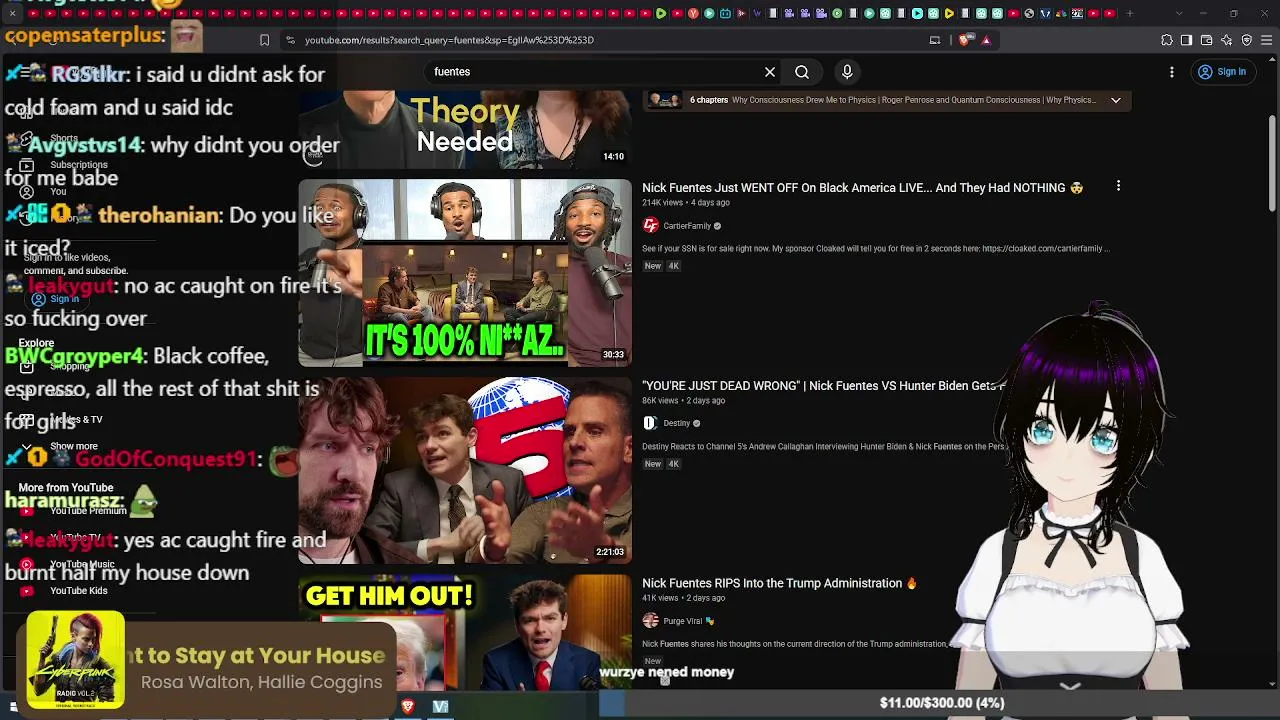Play the thumbnail with 30:33 duration
1280x720 pixels.
pos(465,273)
